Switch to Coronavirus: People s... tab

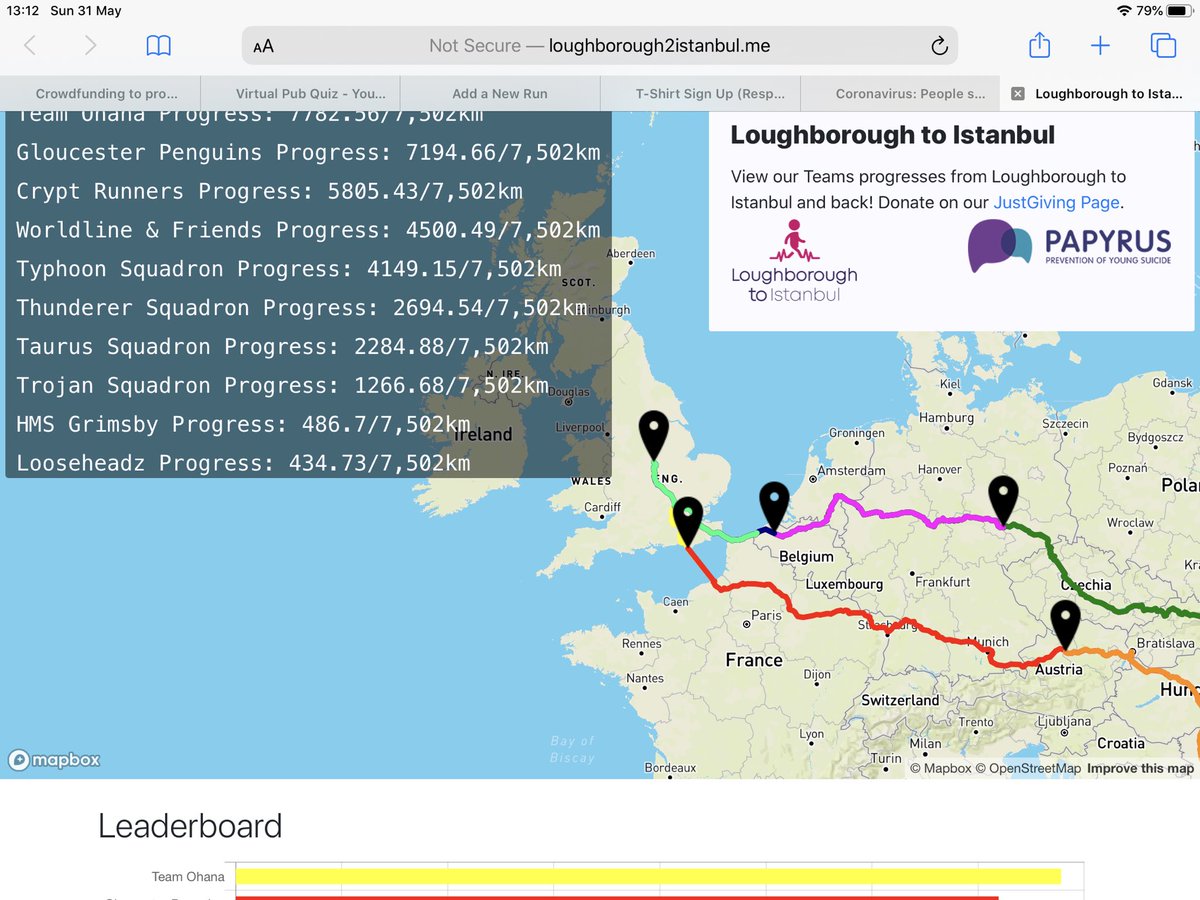[900, 94]
